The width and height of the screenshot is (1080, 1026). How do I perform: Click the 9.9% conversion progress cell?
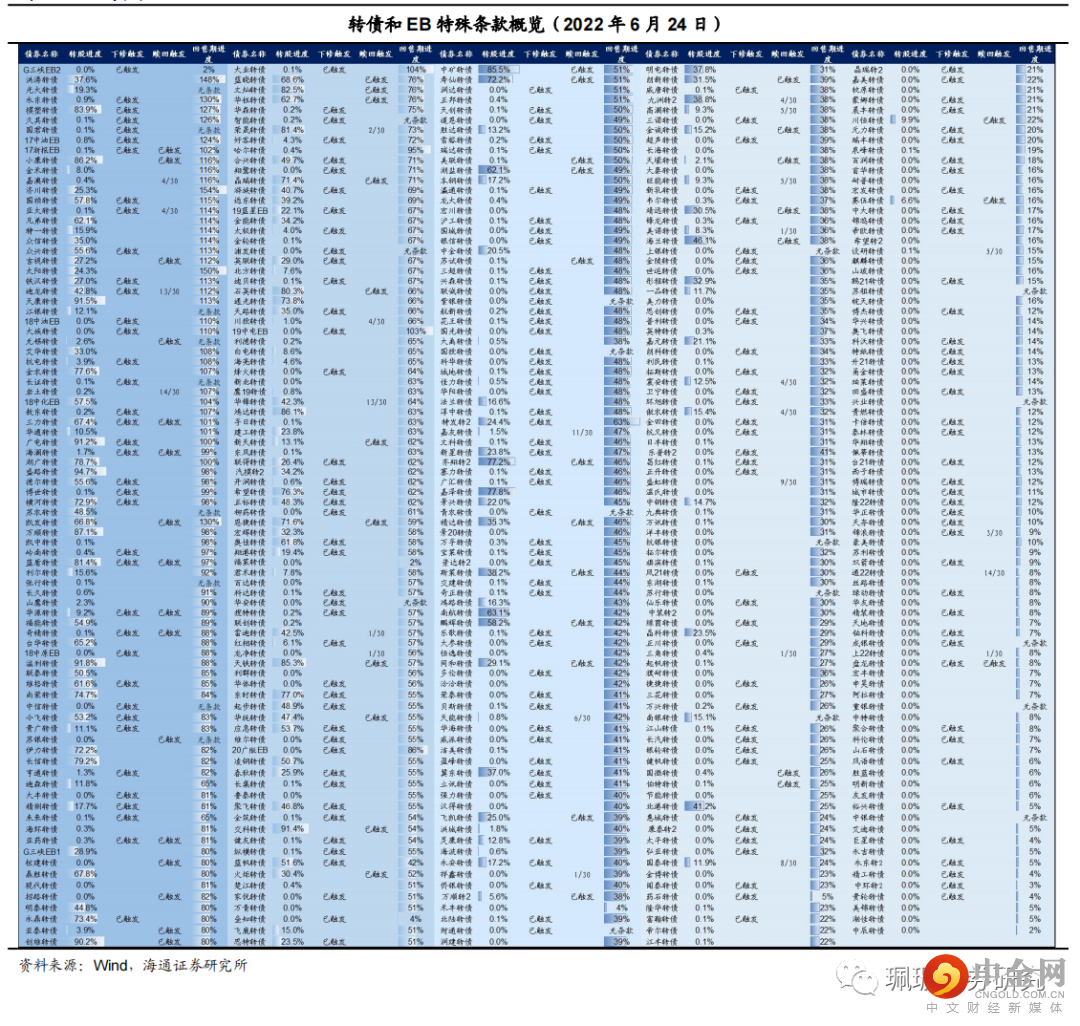pyautogui.click(x=911, y=120)
